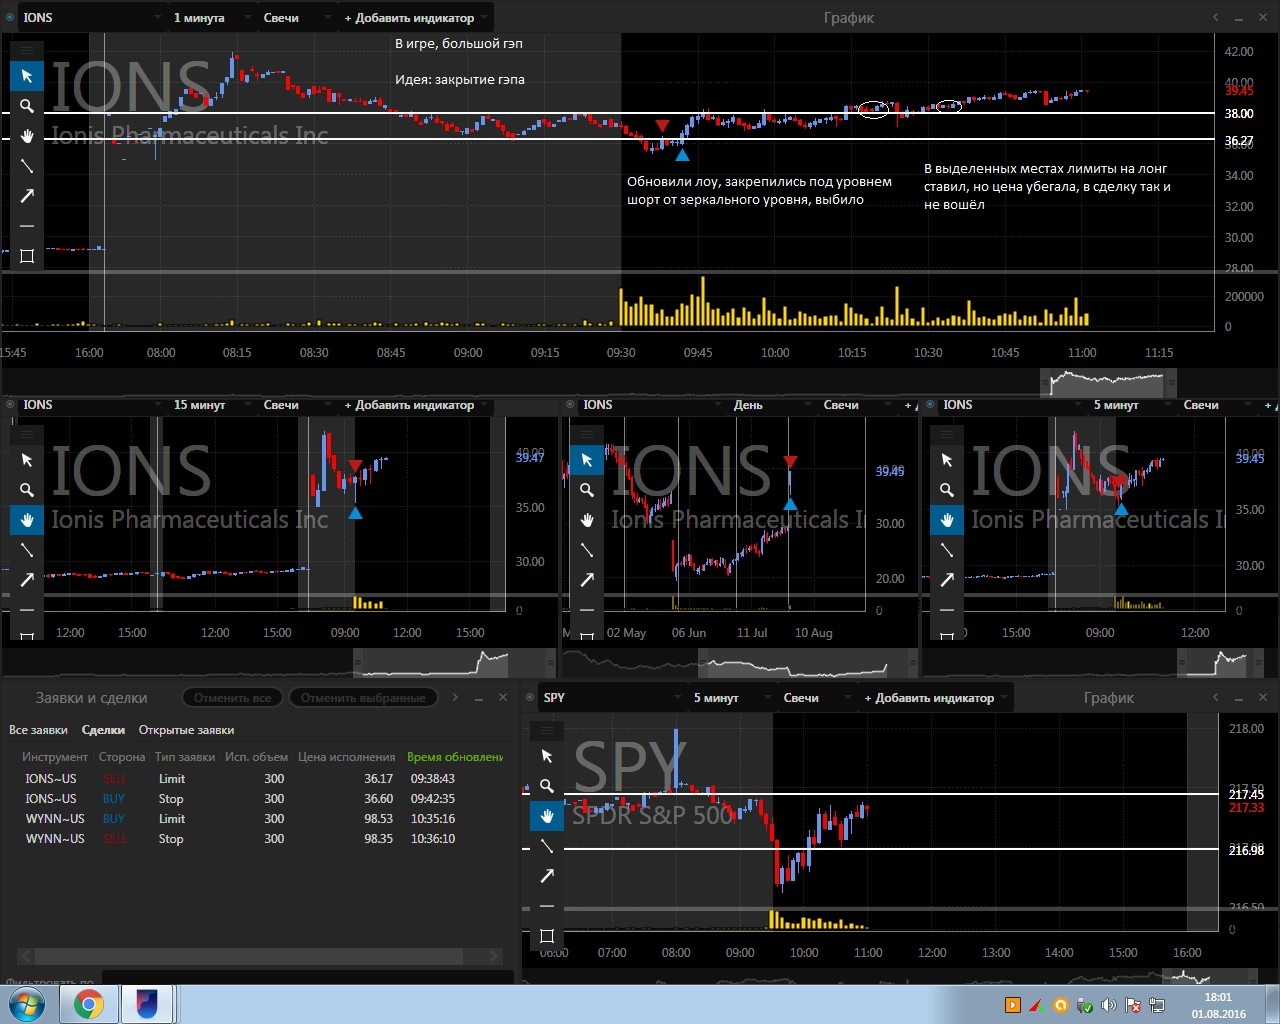
Task: Pick the zoom magnifier in the 1 минута chart
Action: click(x=27, y=106)
